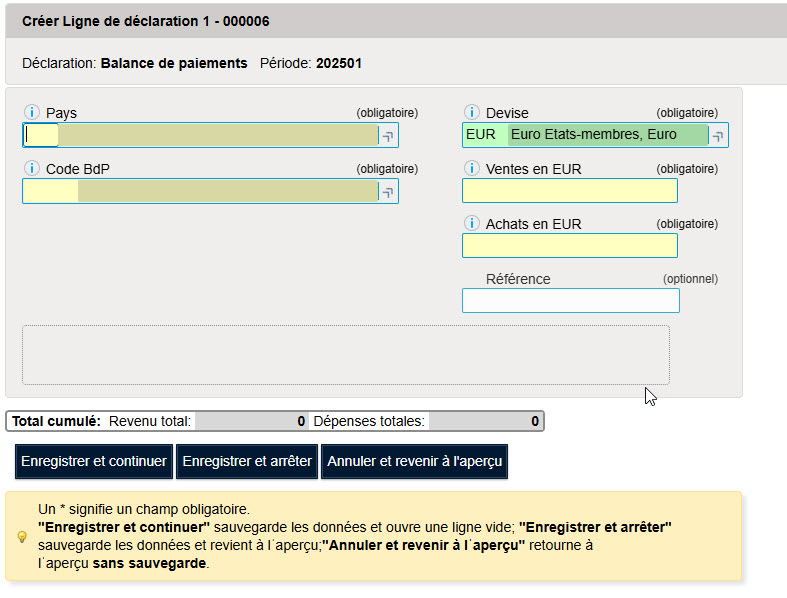Open the Code BdP lookup list
The width and height of the screenshot is (787, 598).
point(388,192)
